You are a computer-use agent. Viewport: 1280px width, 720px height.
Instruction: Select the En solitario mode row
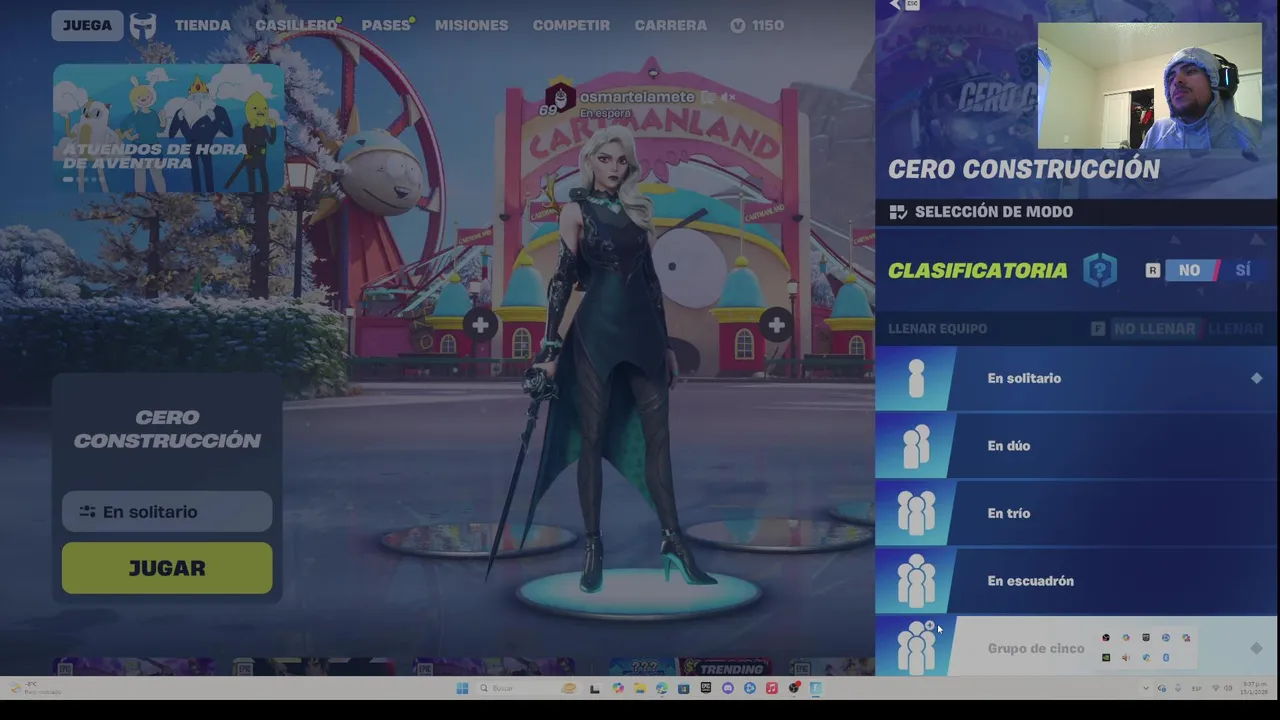tap(1076, 378)
